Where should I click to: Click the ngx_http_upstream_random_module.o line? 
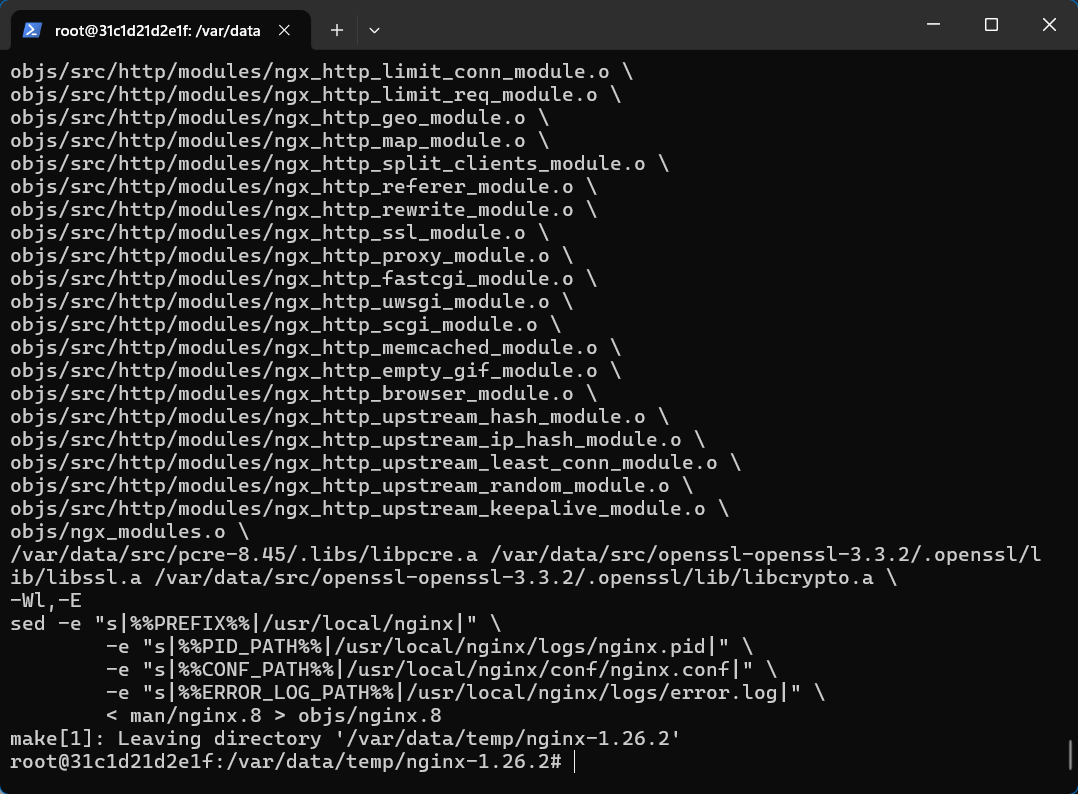coord(351,486)
